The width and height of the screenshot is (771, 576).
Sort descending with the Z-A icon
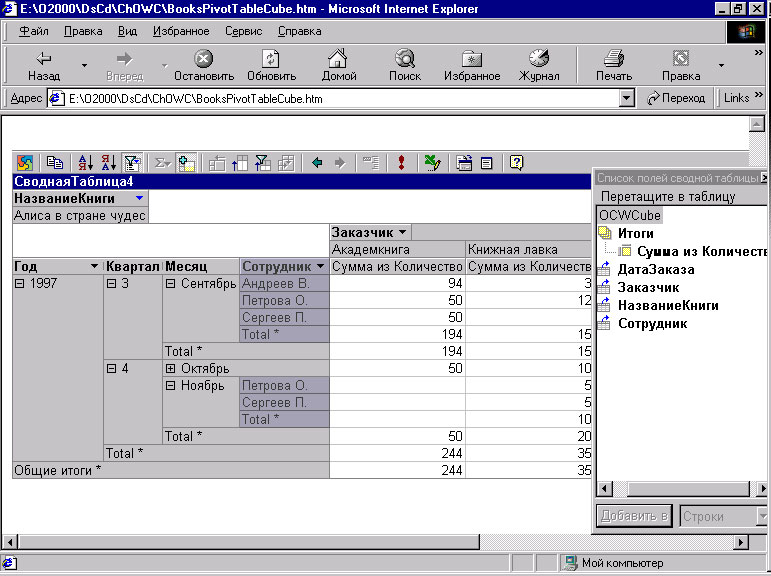pyautogui.click(x=108, y=162)
